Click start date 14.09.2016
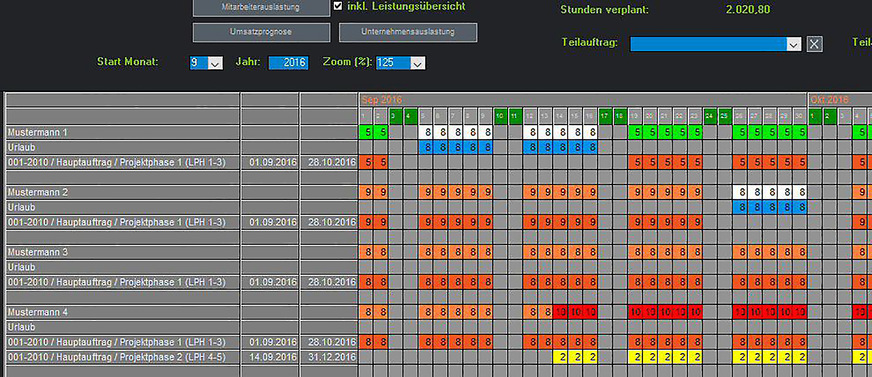The height and width of the screenshot is (377, 872). (x=270, y=357)
